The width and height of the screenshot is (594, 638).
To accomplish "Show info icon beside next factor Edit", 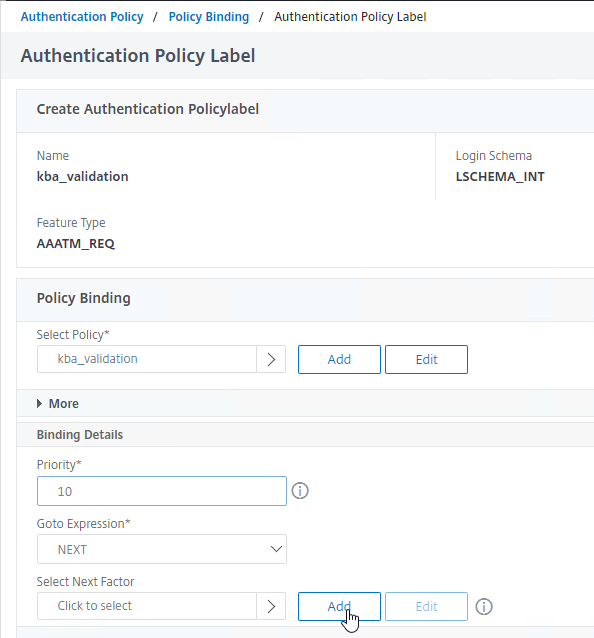I will click(x=484, y=607).
